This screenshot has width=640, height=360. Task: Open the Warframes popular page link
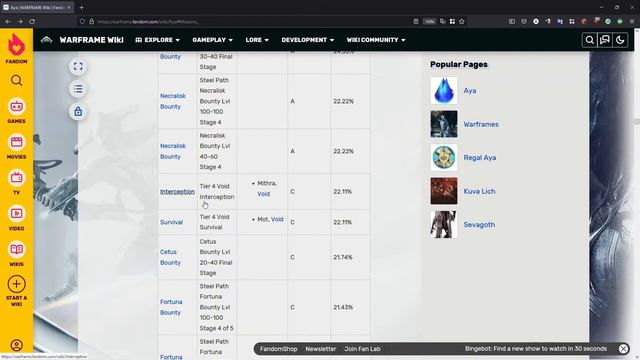[481, 124]
